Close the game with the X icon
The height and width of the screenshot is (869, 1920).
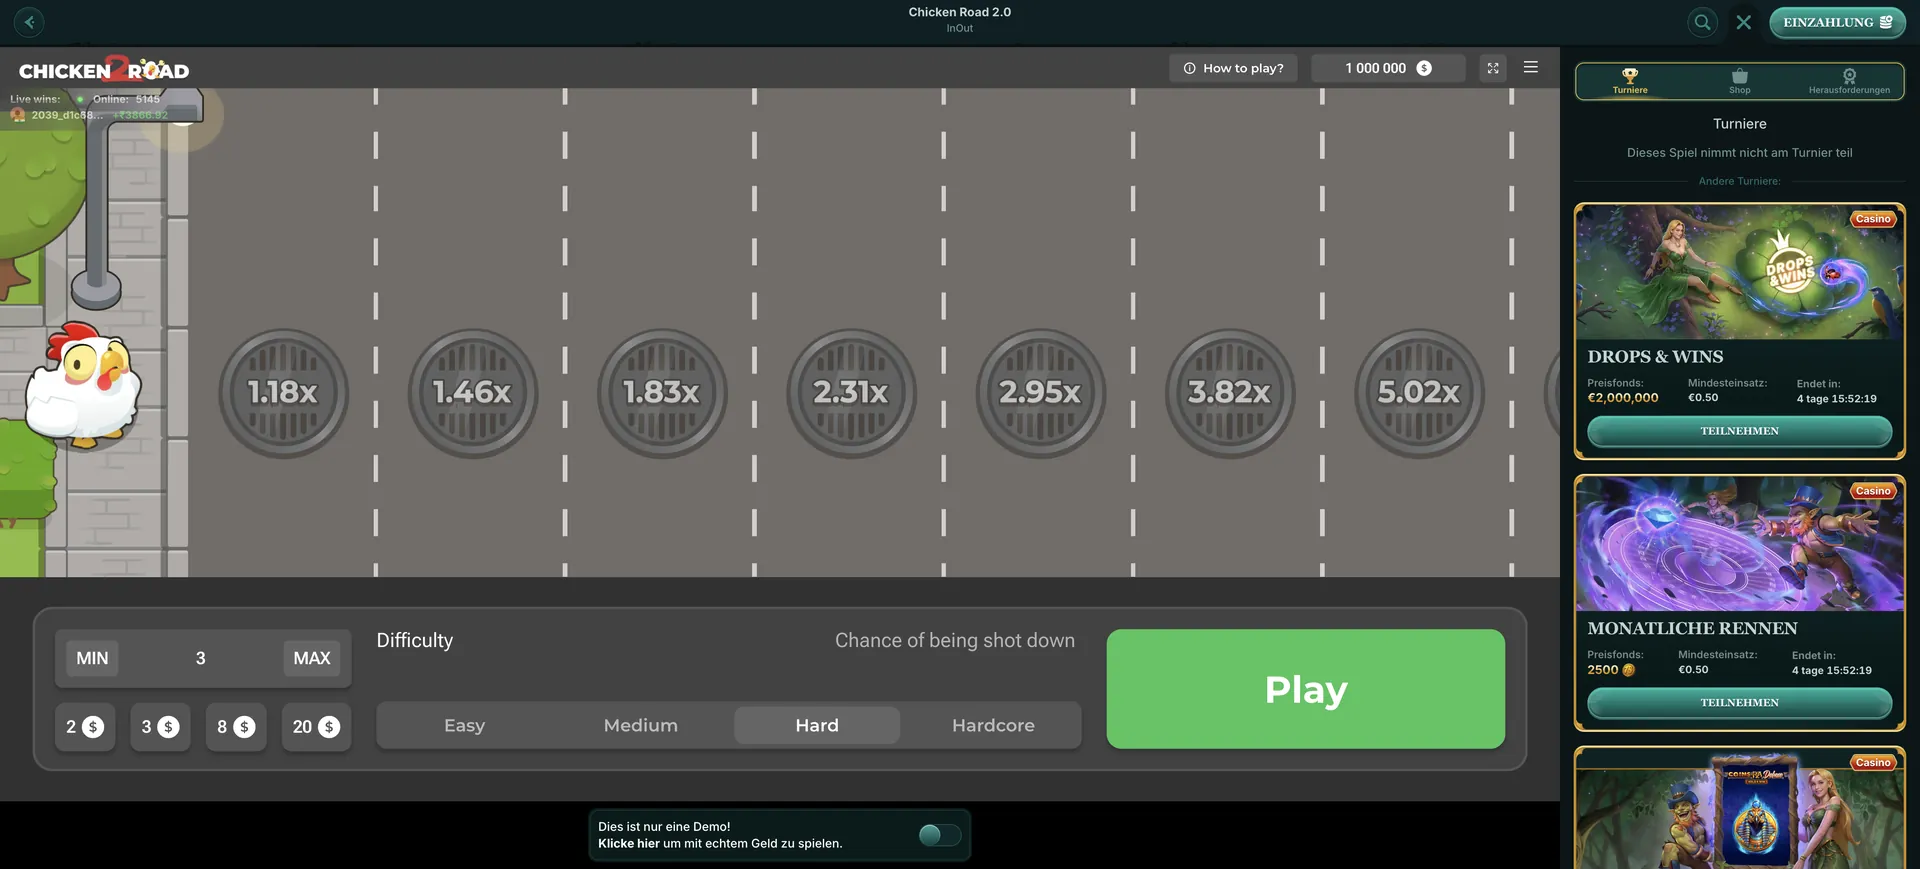click(1744, 22)
